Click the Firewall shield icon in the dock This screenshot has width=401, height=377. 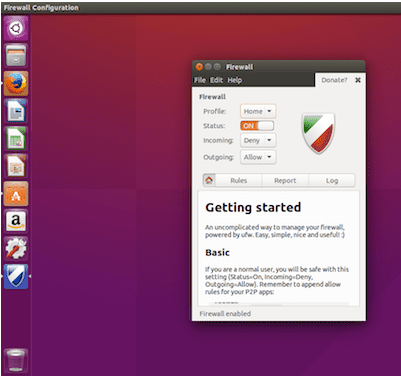16,277
